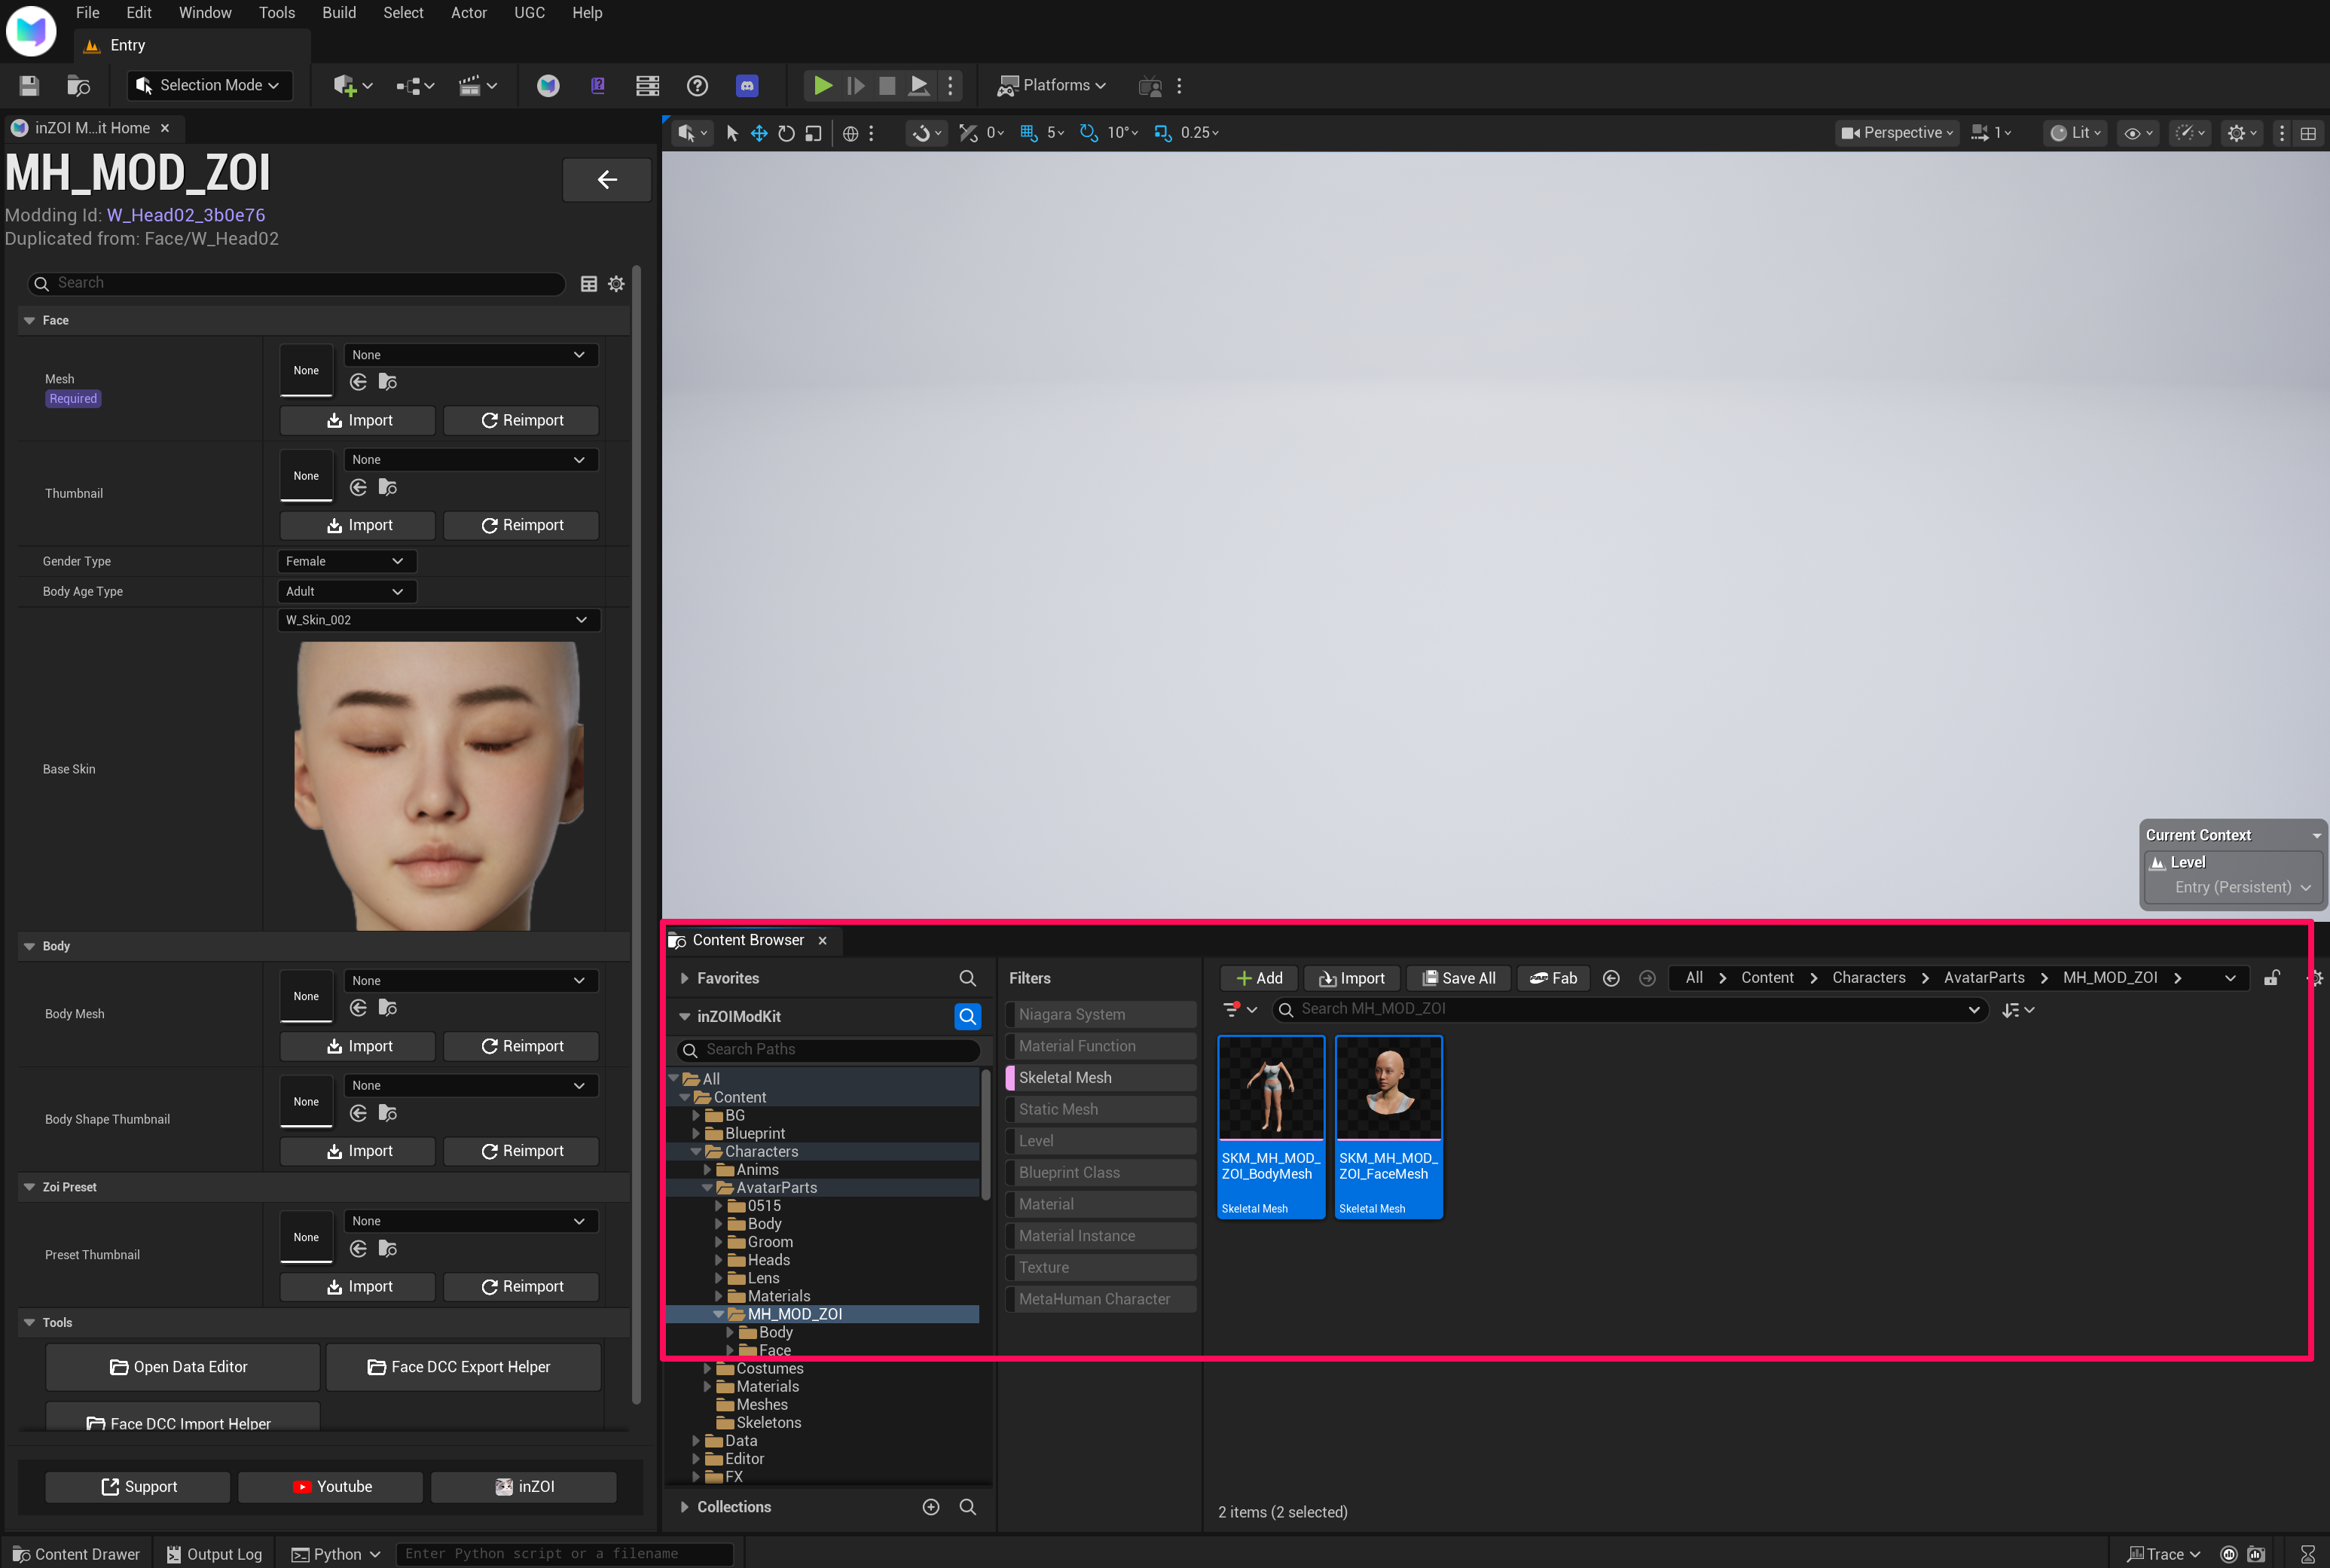Open the help question mark icon in toolbar
The width and height of the screenshot is (2330, 1568).
(697, 86)
